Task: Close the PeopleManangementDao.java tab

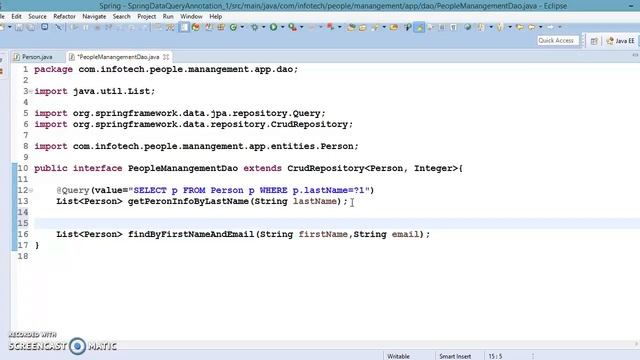Action: point(166,57)
